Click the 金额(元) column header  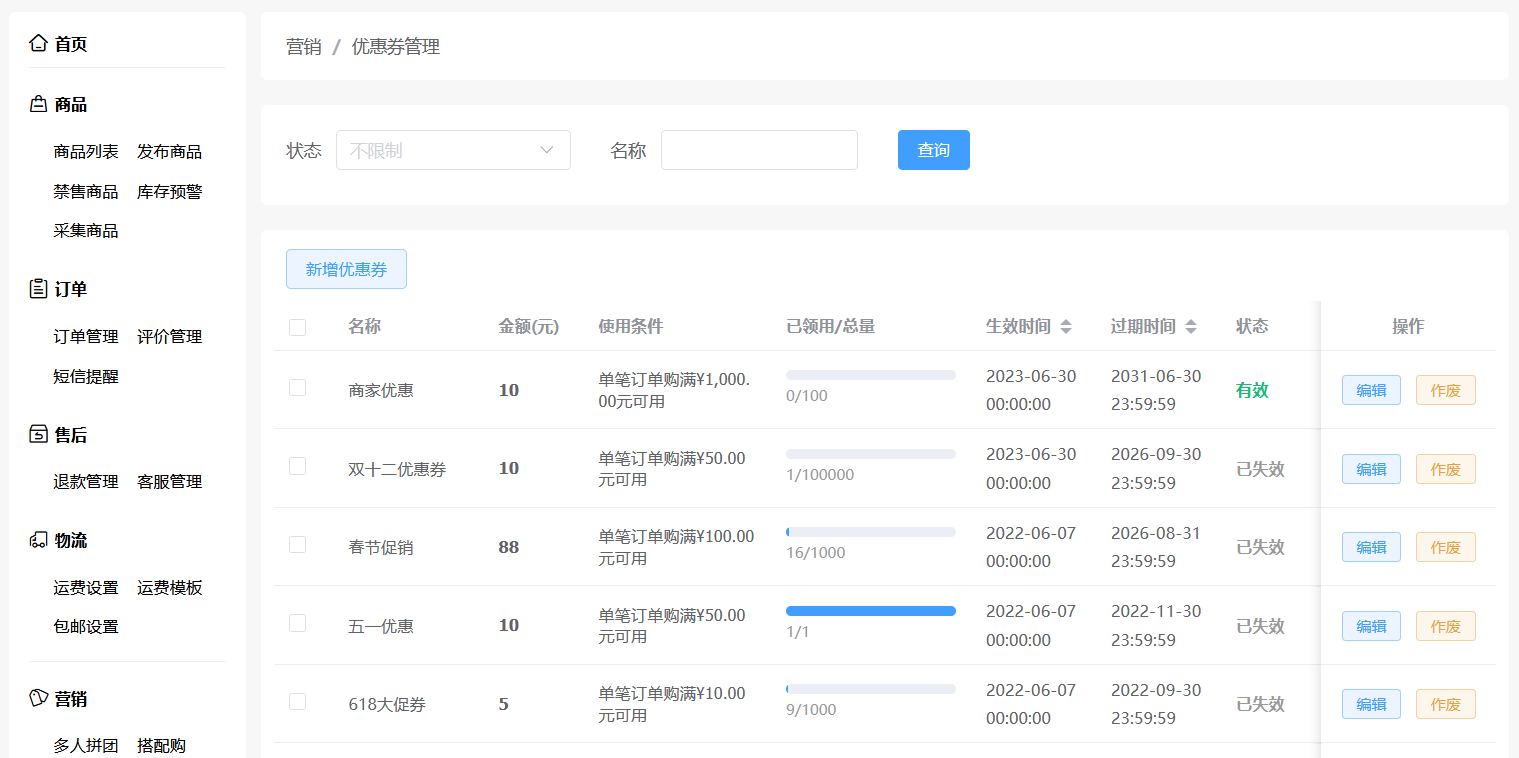(x=529, y=326)
